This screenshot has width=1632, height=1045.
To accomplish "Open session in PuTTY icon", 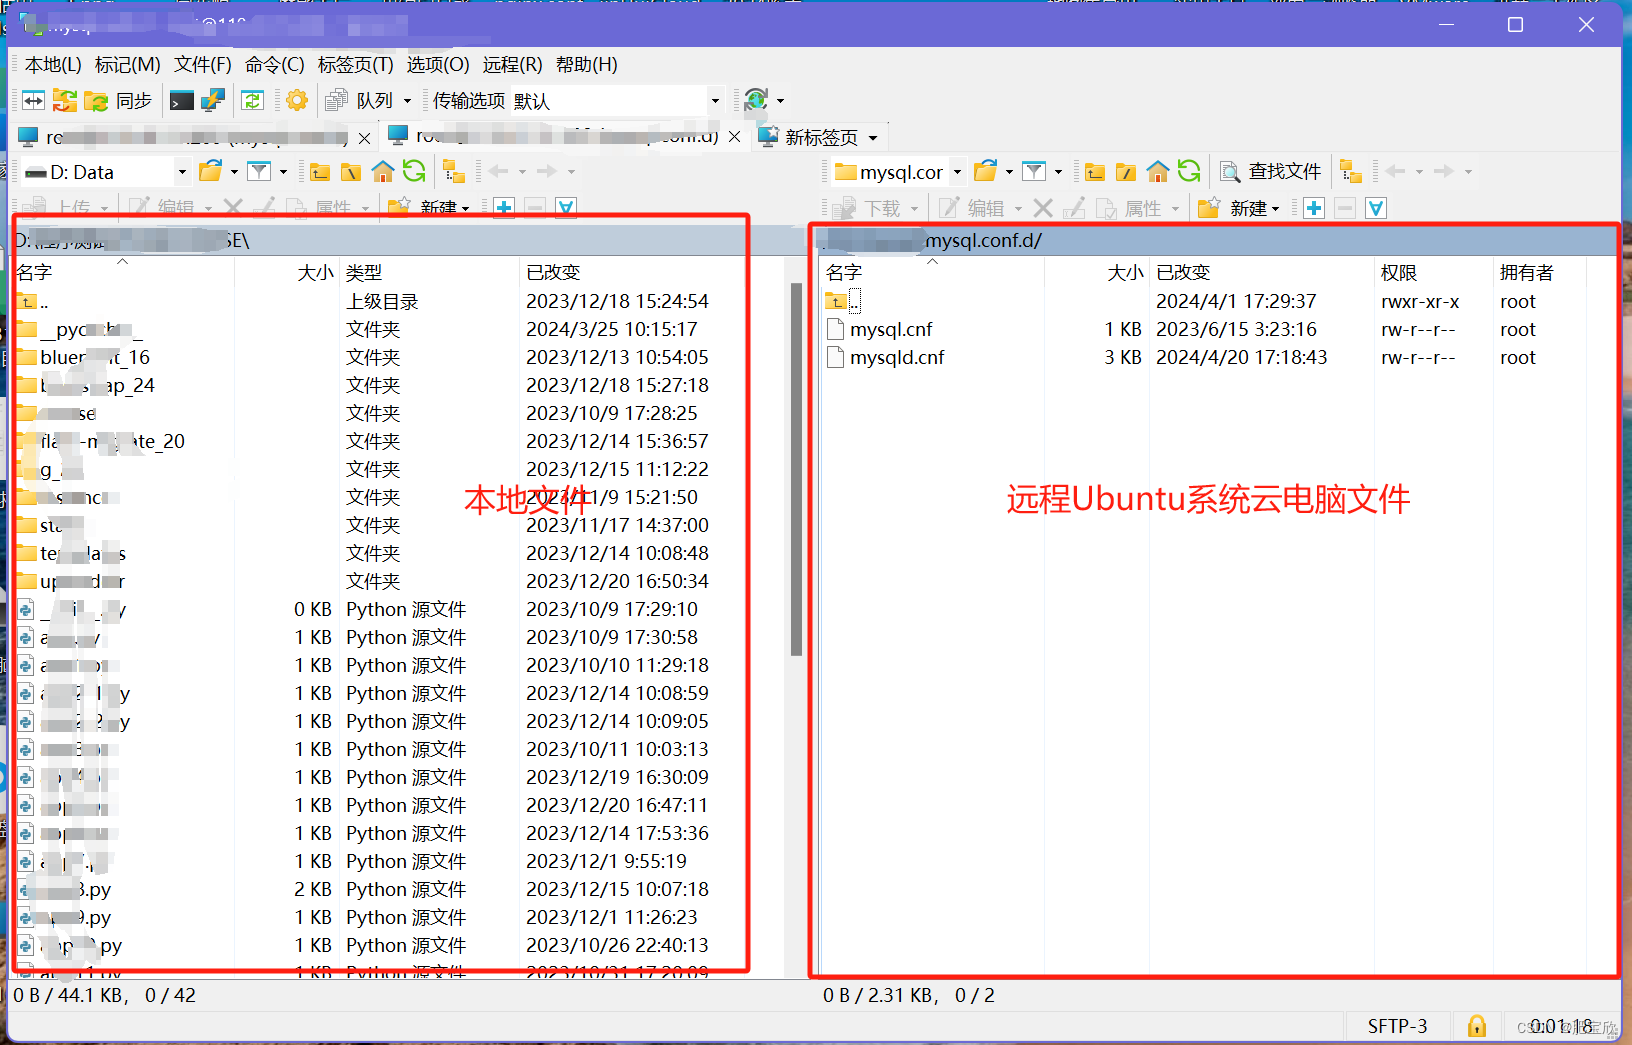I will click(x=213, y=101).
